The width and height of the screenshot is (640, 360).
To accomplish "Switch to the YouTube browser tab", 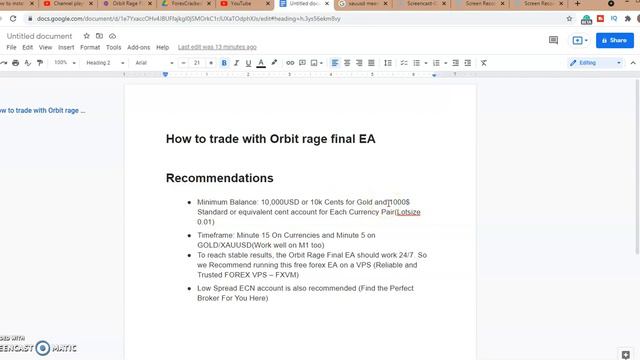I will [245, 4].
